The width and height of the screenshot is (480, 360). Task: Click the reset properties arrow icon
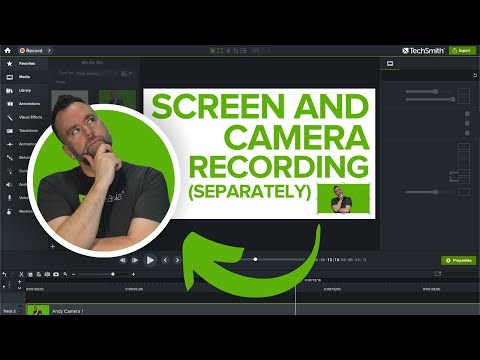pyautogui.click(x=475, y=75)
